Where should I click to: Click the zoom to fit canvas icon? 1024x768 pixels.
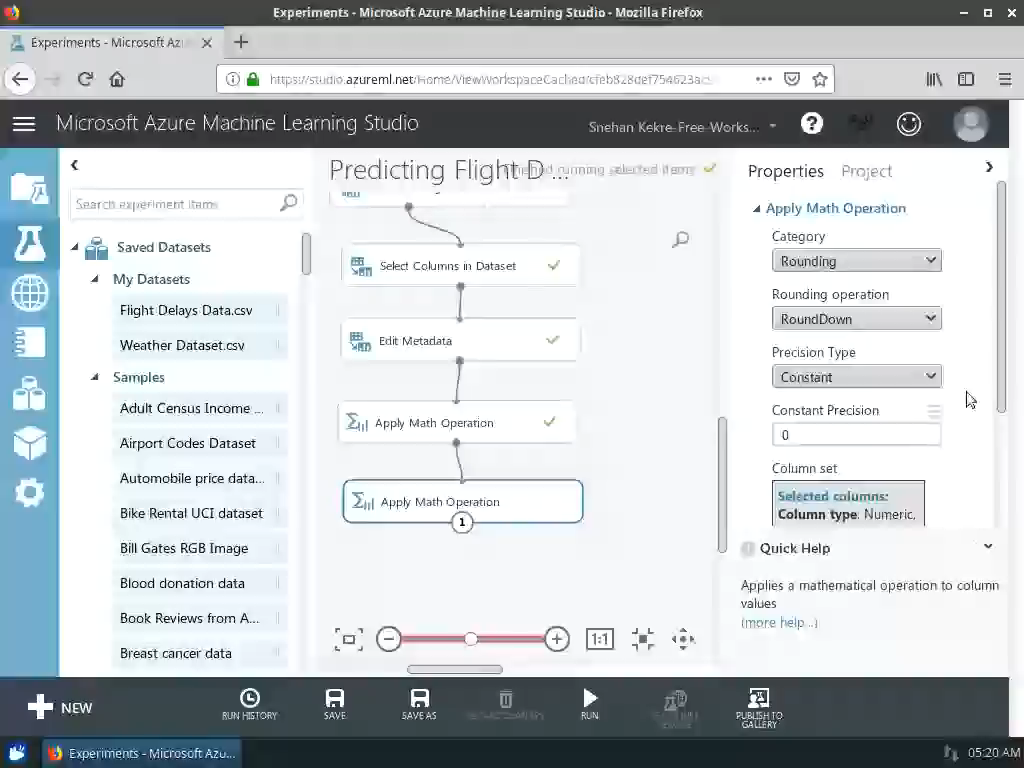[x=349, y=639]
